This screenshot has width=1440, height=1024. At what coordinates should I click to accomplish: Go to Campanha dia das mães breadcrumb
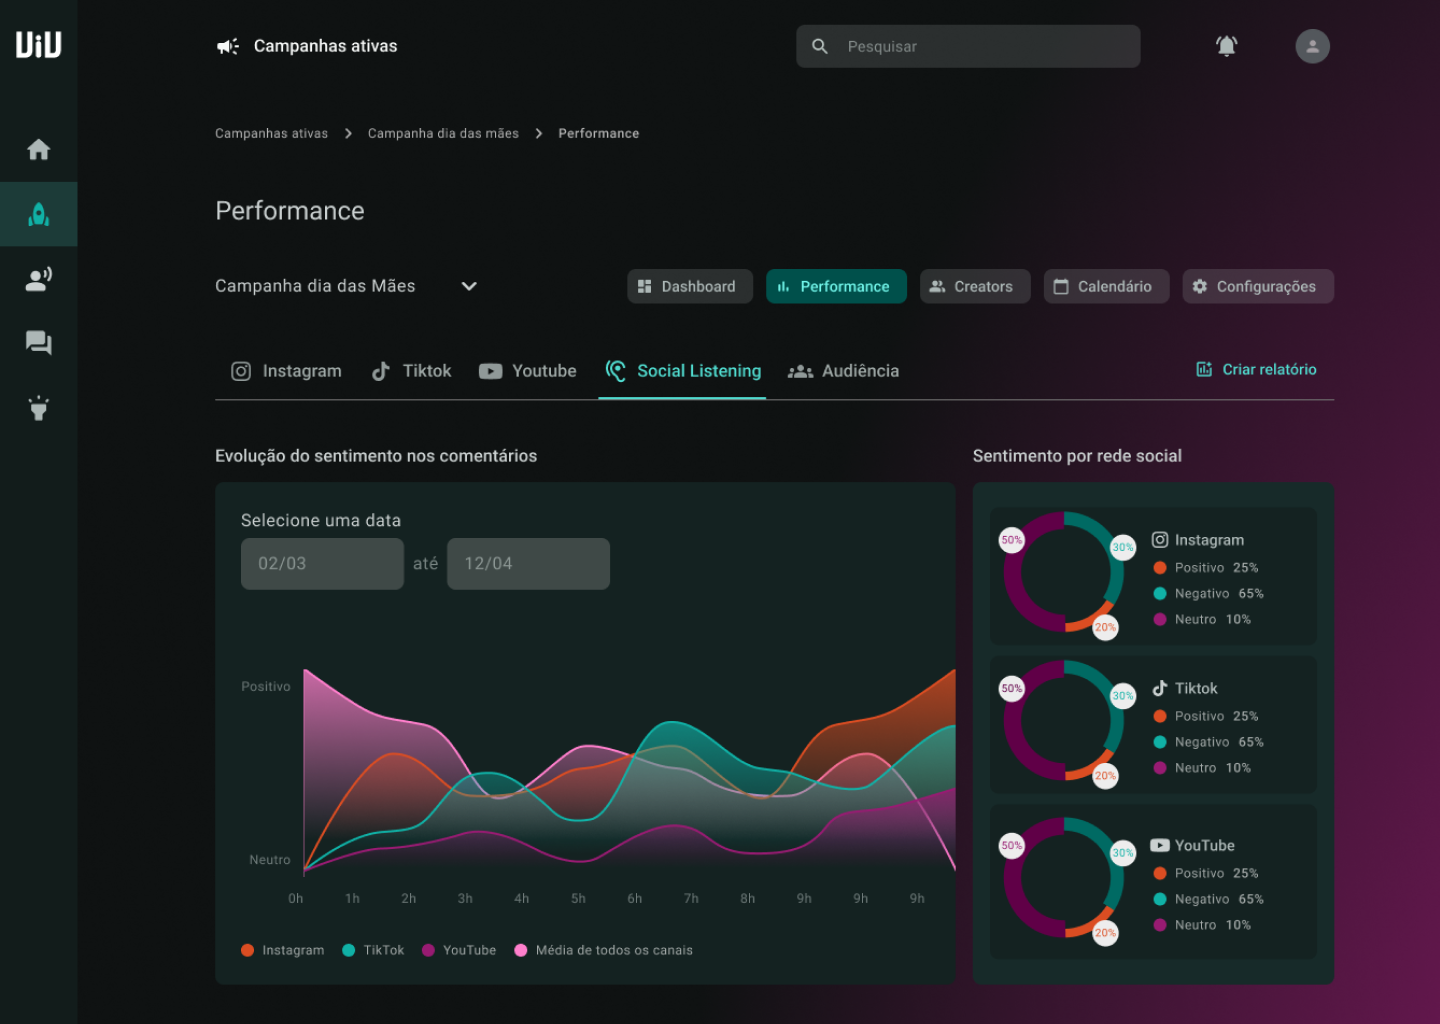coord(443,133)
